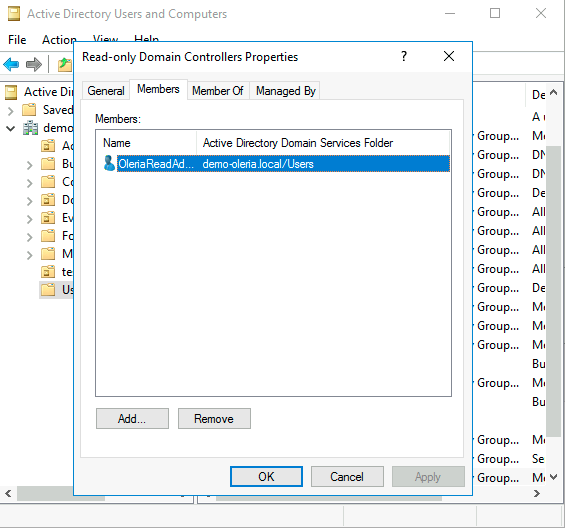Expand the Do... organizational unit in tree
Viewport: 565px width, 529px height.
pyautogui.click(x=30, y=201)
